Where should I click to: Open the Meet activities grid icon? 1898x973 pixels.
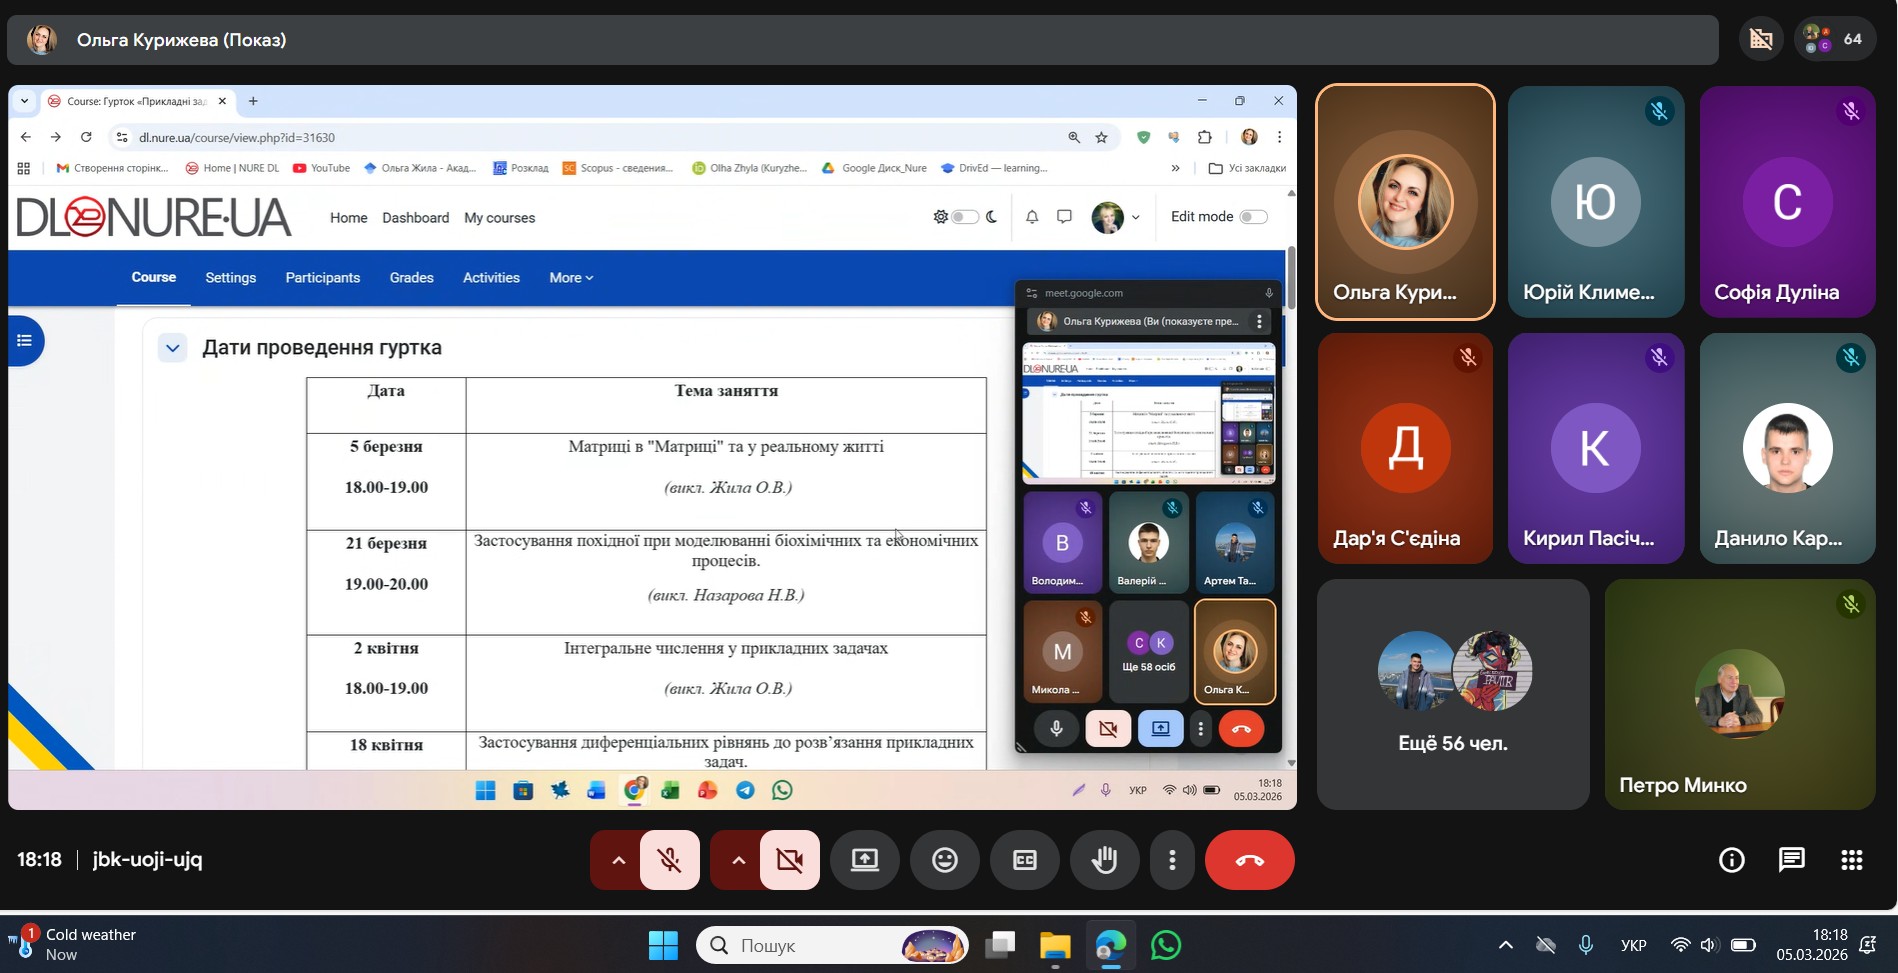(x=1851, y=860)
